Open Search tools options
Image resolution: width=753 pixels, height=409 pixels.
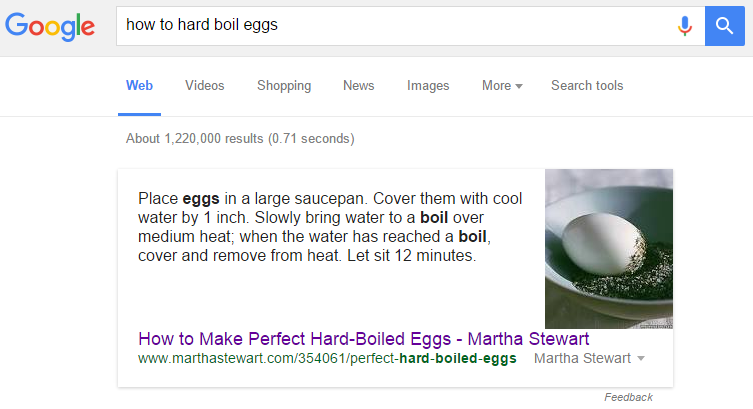click(587, 86)
